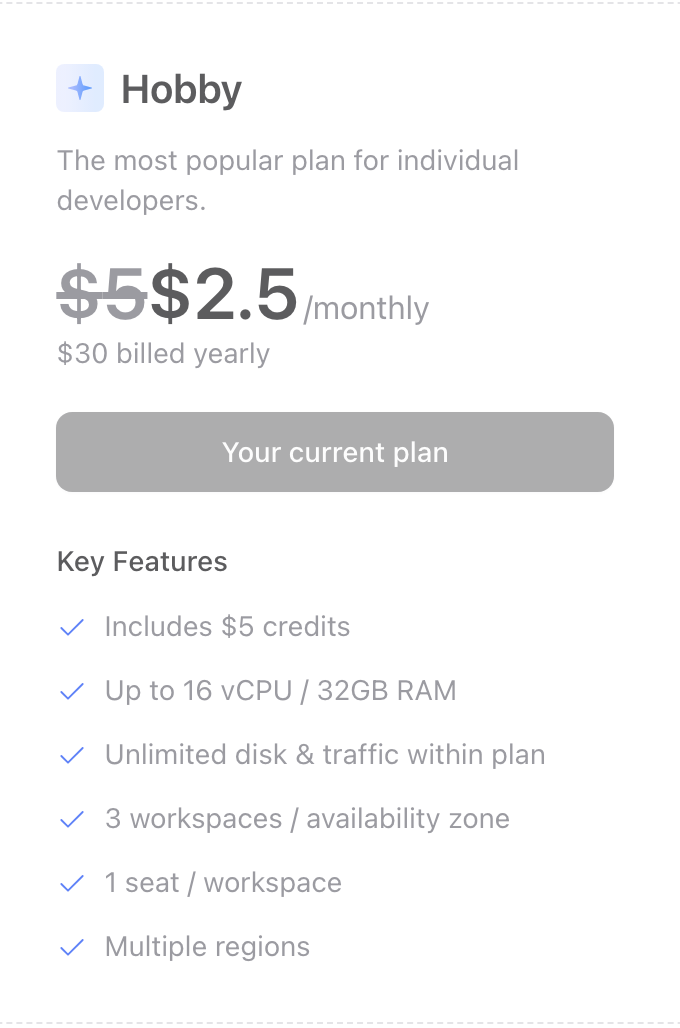Click 3 workspaces / availability zone text
Image resolution: width=680 pixels, height=1028 pixels.
[308, 819]
